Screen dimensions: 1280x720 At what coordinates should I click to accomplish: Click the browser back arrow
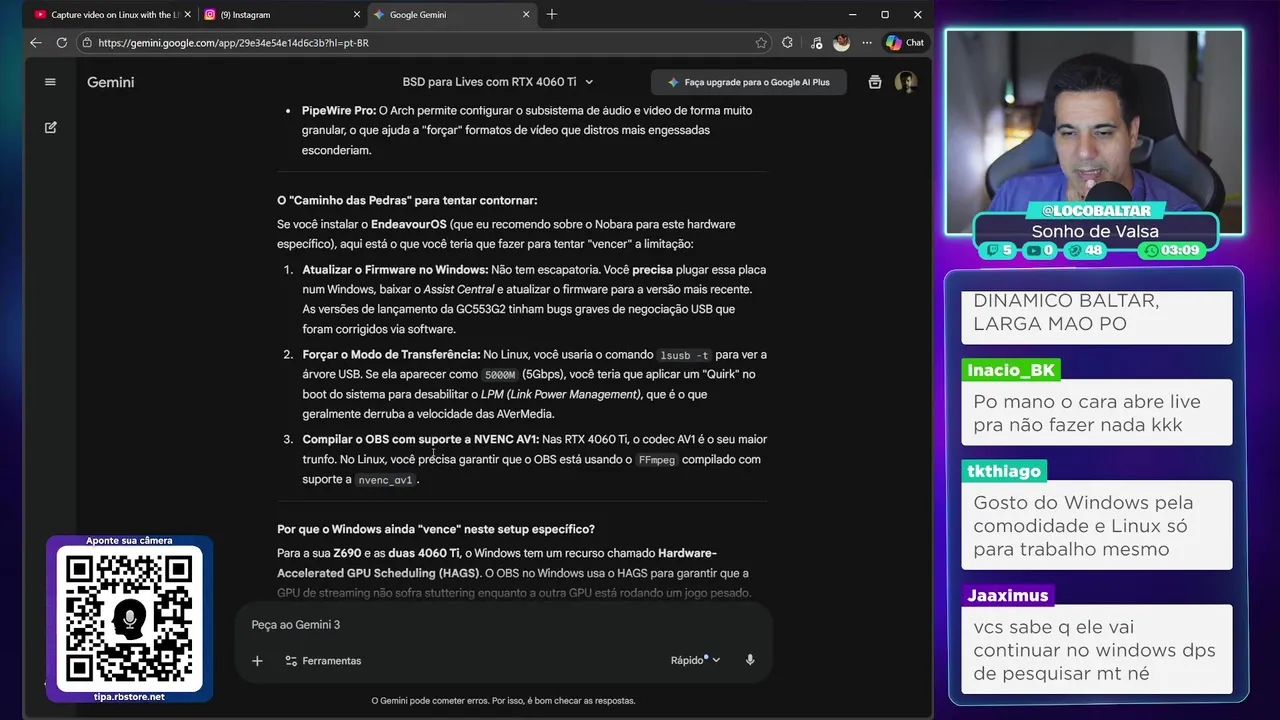36,43
